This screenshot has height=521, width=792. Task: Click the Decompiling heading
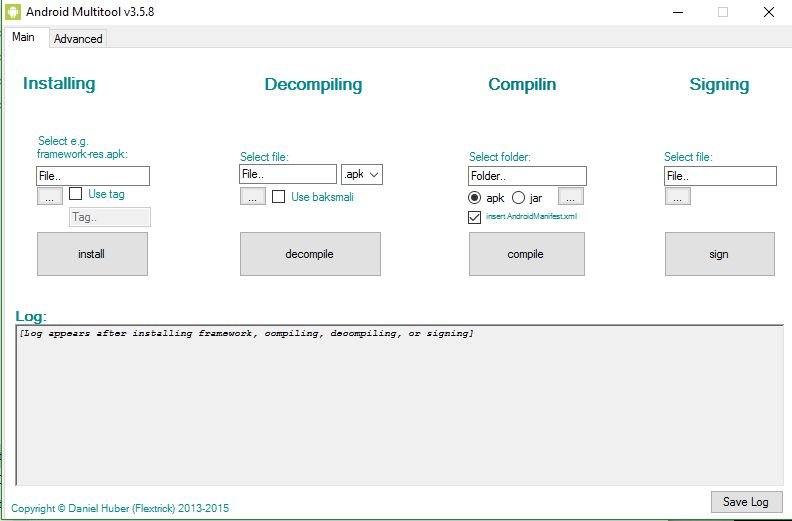[313, 84]
